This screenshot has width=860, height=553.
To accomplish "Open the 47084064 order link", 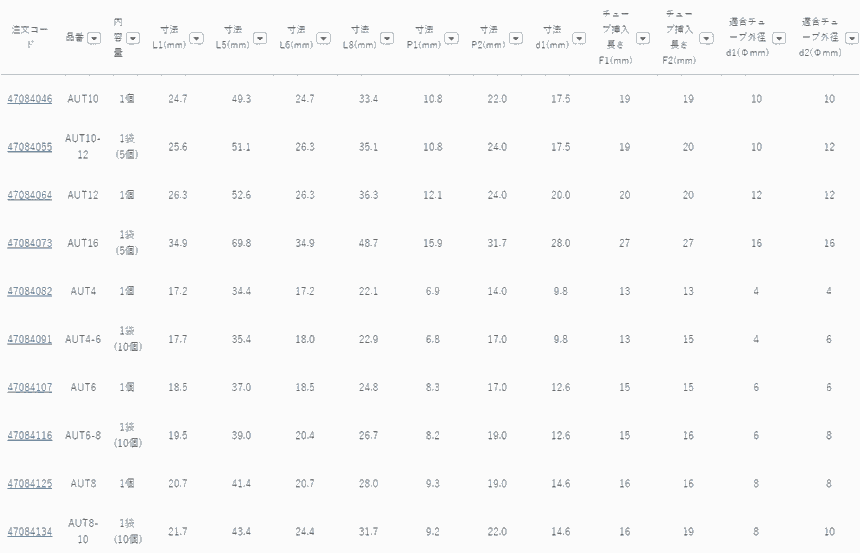I will pos(30,195).
